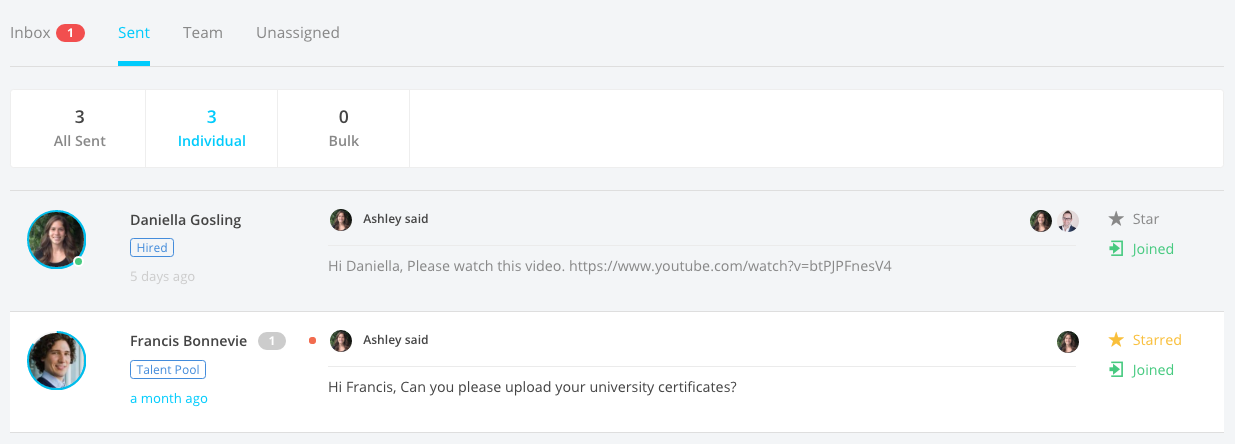This screenshot has height=444, width=1235.
Task: Filter by Bulk messages
Action: click(344, 129)
